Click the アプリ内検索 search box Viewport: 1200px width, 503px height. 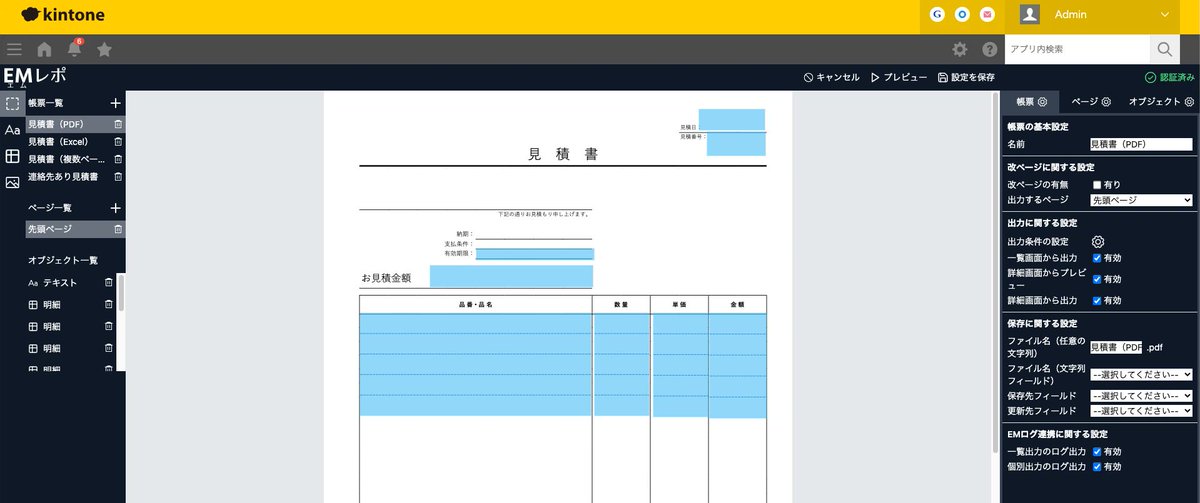pos(1077,49)
